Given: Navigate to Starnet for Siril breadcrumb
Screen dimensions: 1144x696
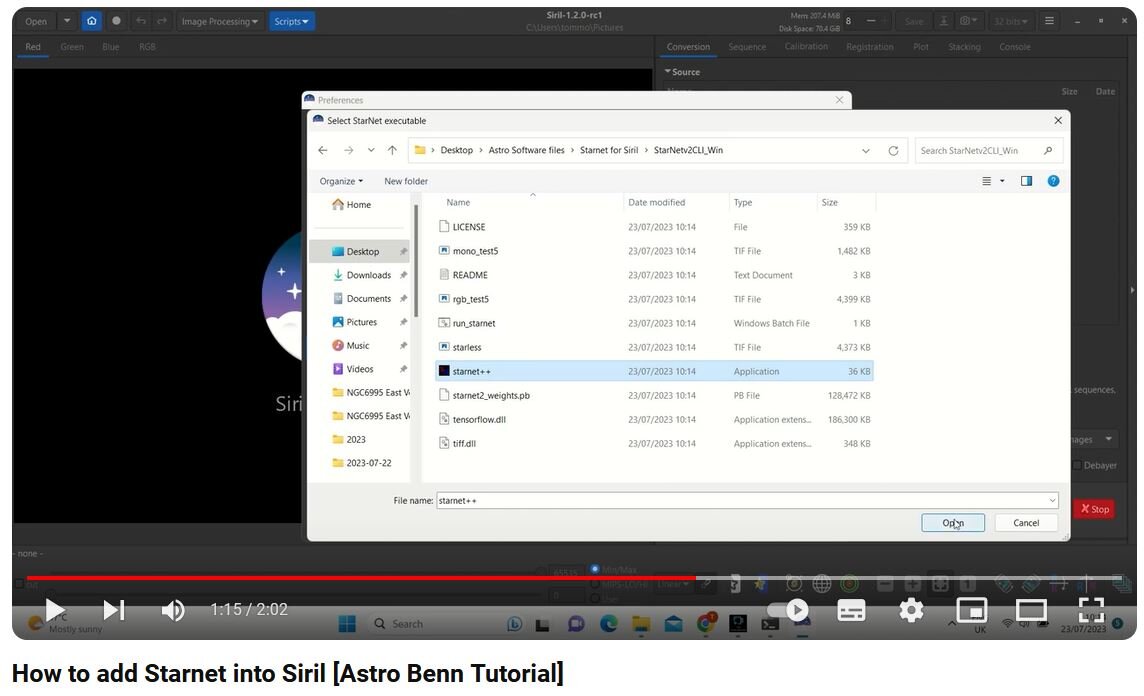Looking at the screenshot, I should [x=608, y=150].
